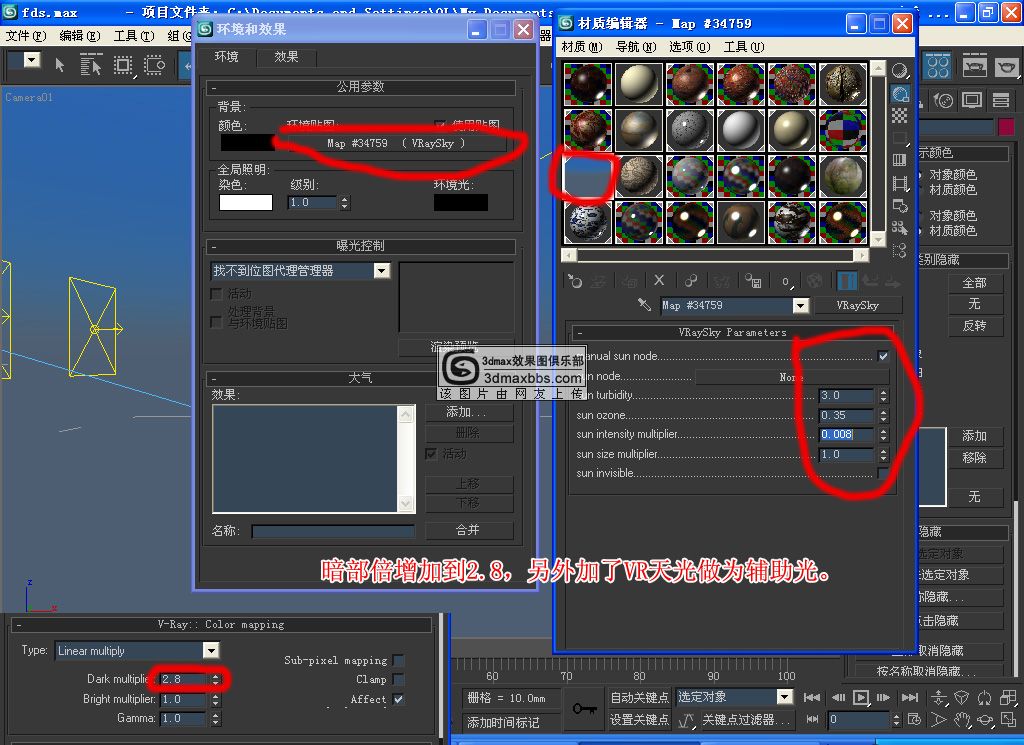Open the default in/out tangent icon
This screenshot has height=745, width=1024.
(x=686, y=720)
